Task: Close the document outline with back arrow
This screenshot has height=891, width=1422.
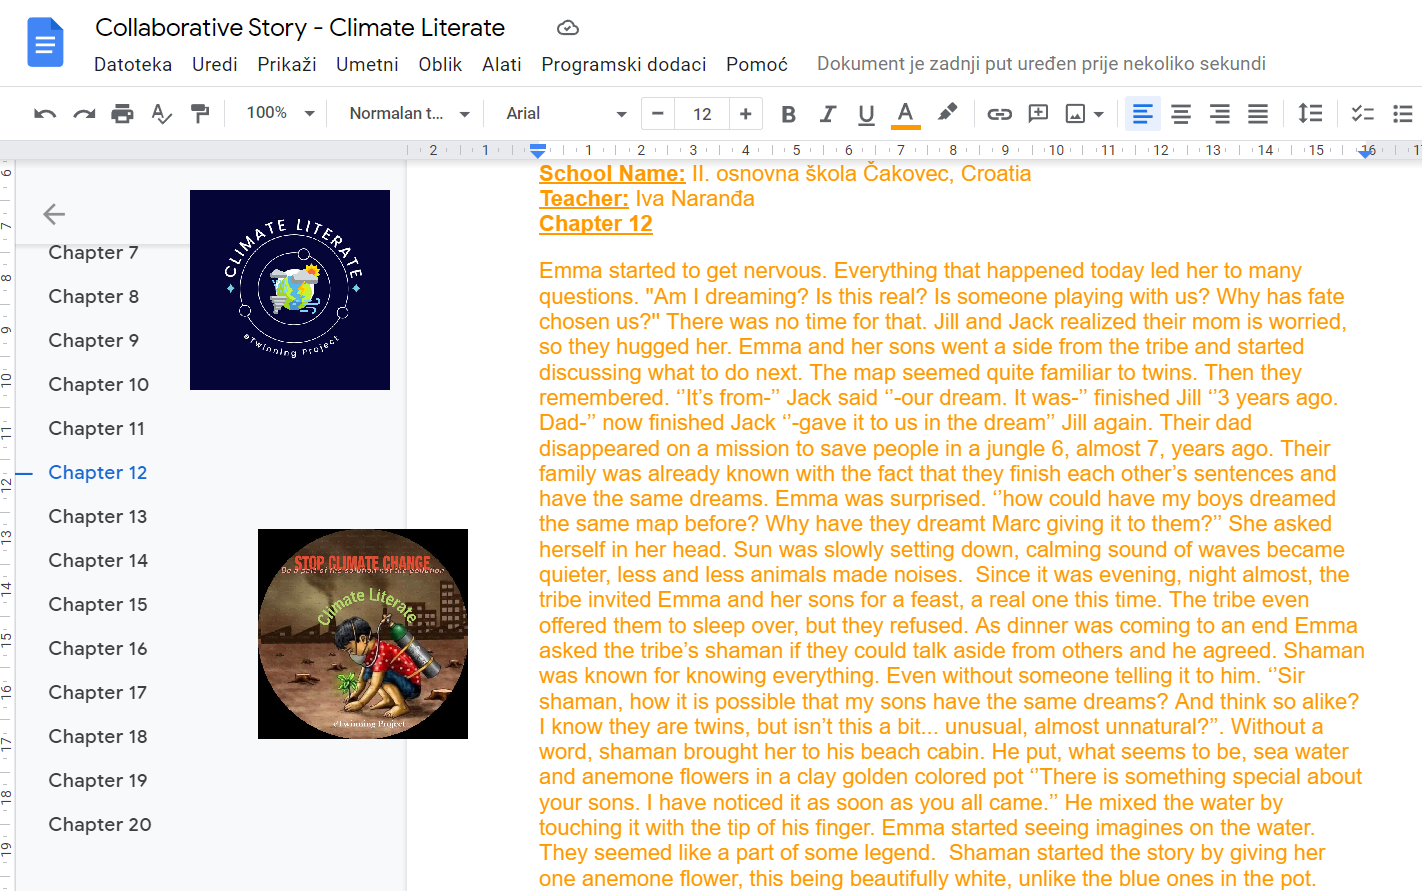Action: tap(54, 213)
